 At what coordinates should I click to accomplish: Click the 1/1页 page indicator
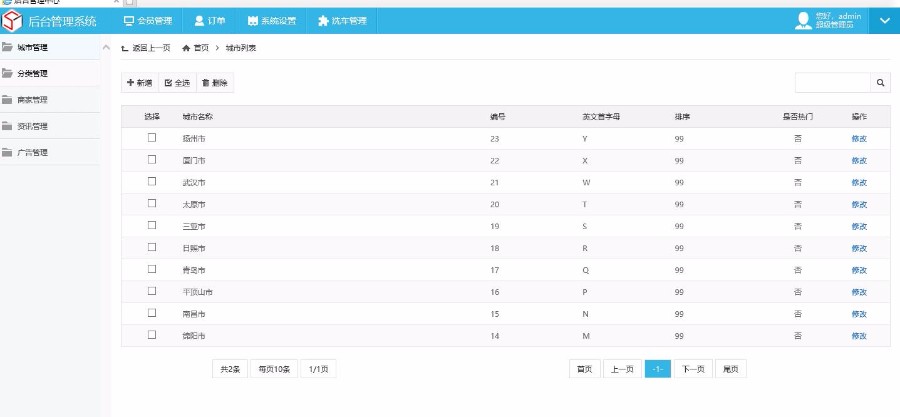(319, 369)
